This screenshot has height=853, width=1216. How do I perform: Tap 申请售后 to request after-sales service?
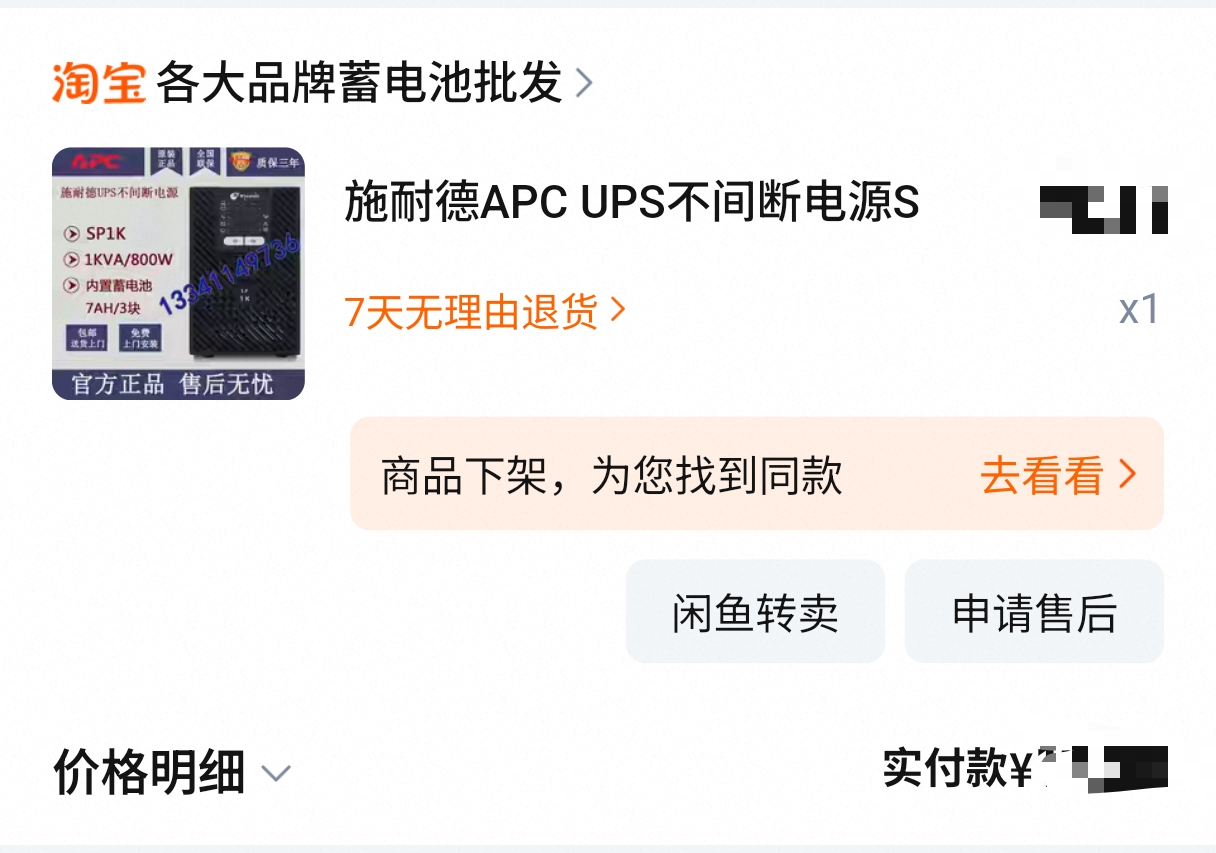(1034, 611)
